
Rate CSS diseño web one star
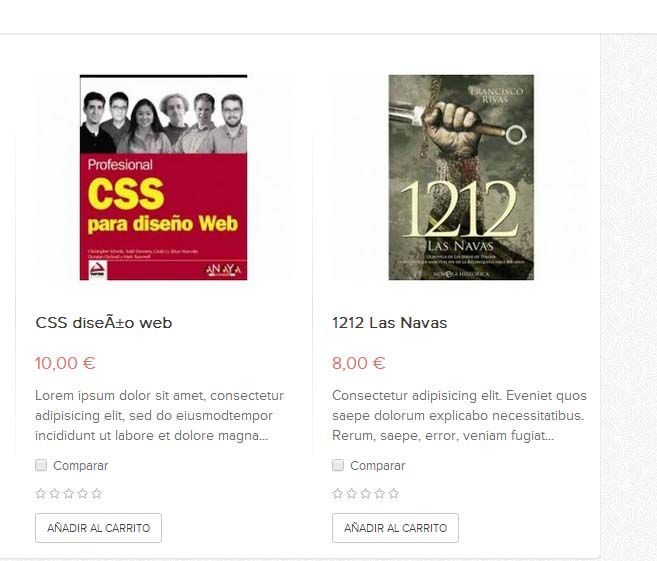pyautogui.click(x=41, y=494)
